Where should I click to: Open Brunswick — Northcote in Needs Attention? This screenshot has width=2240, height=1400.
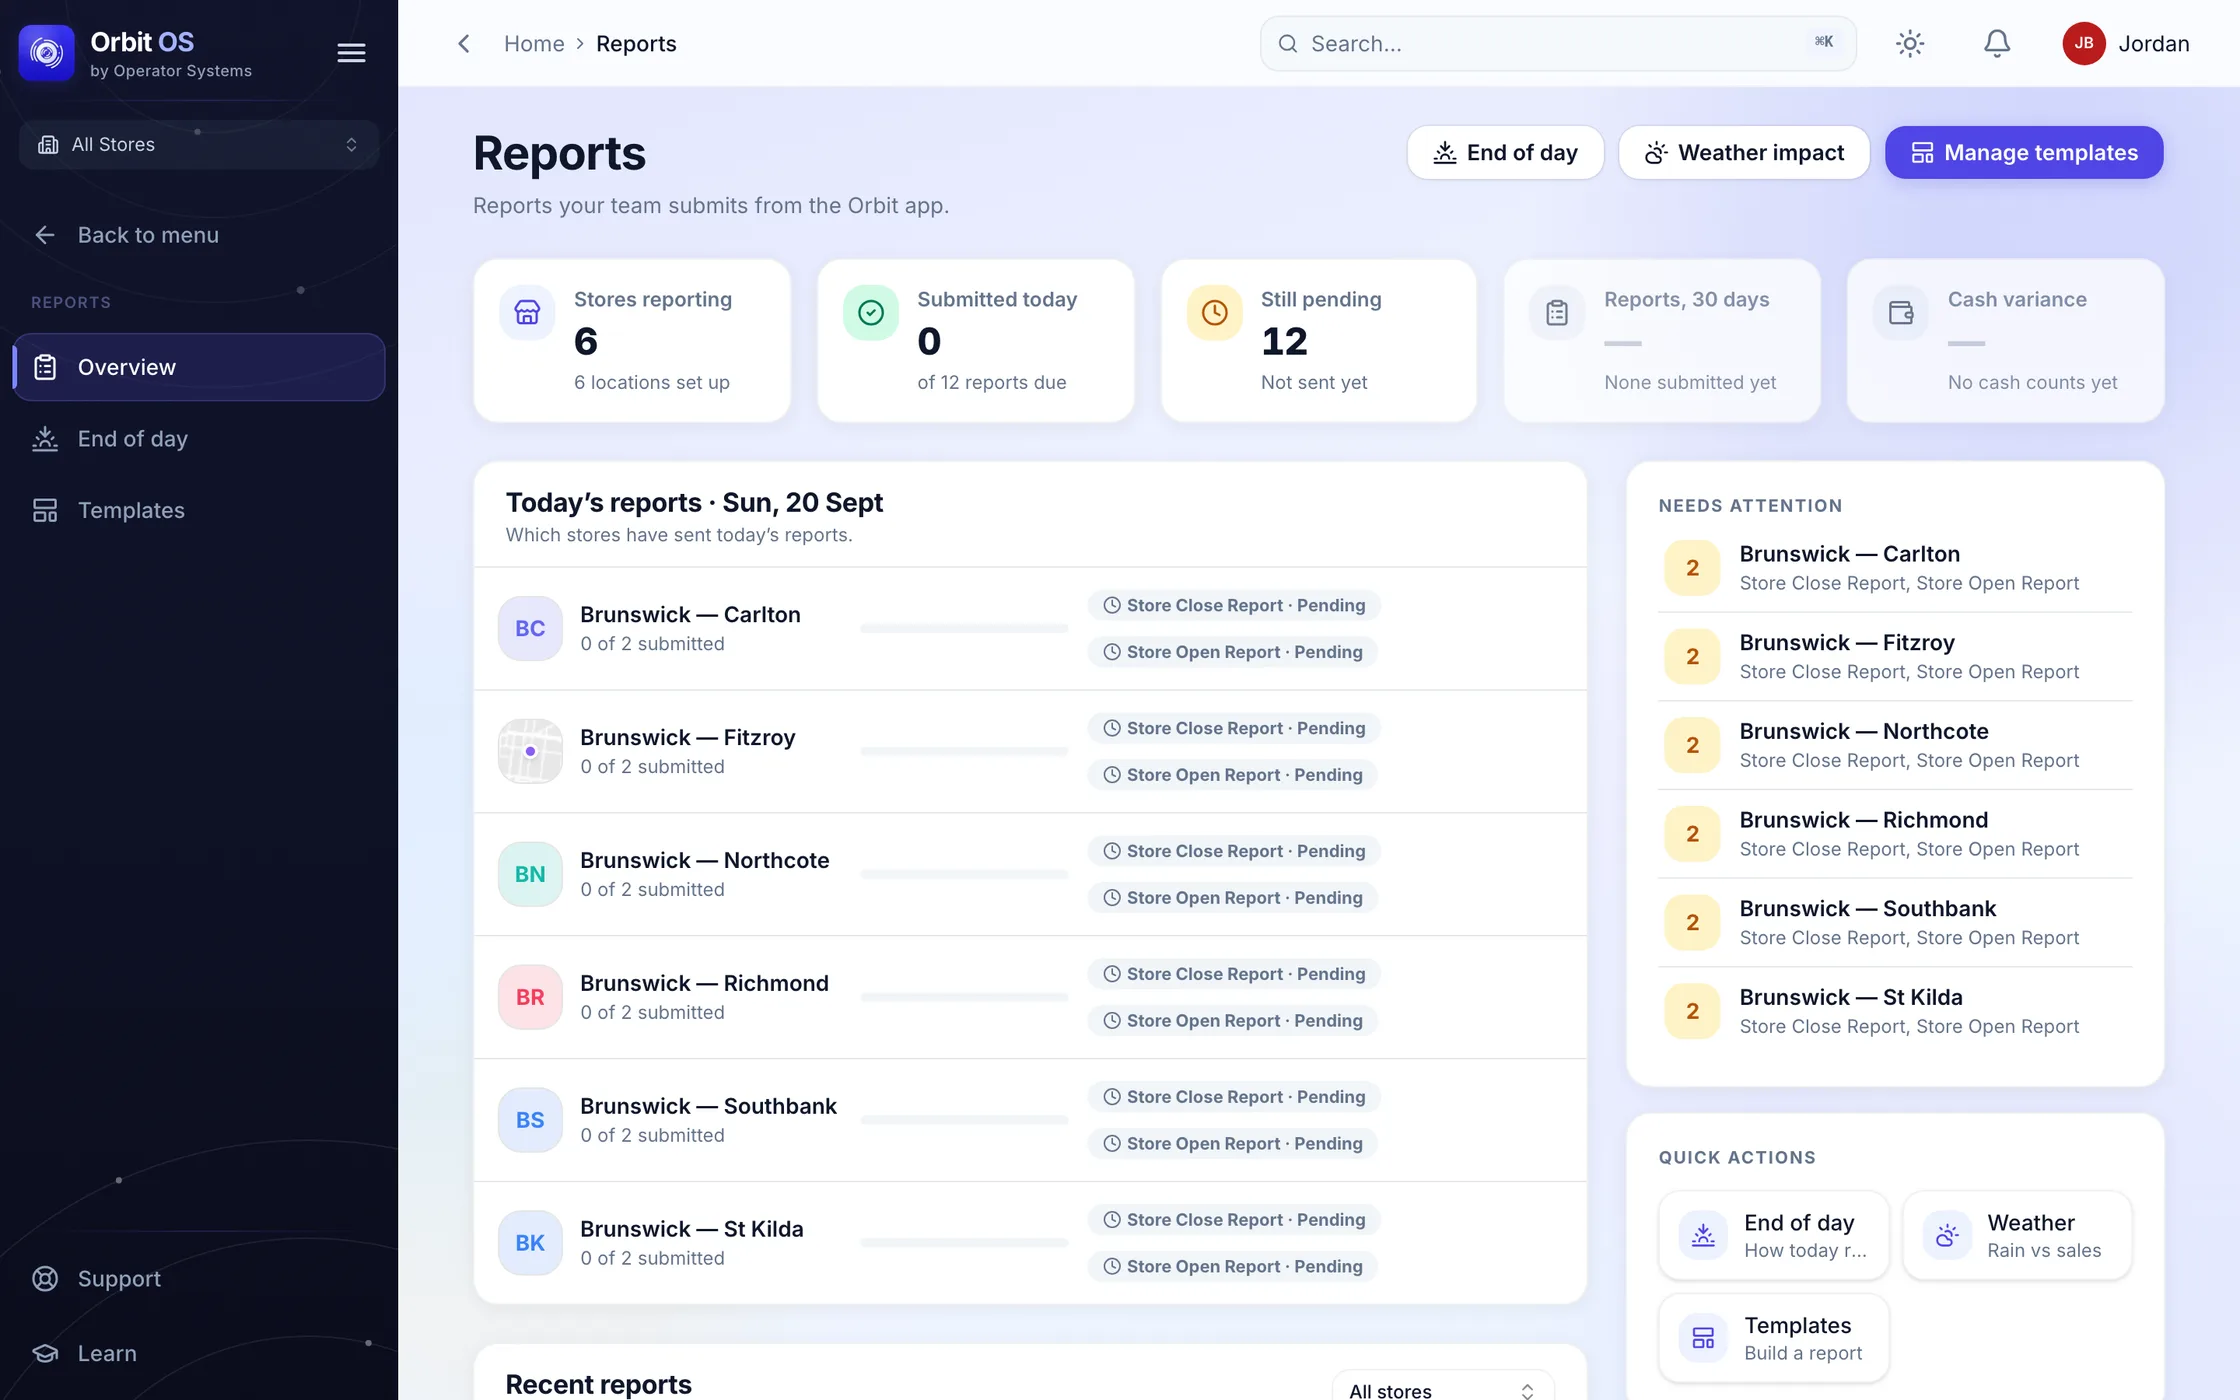tap(1896, 745)
